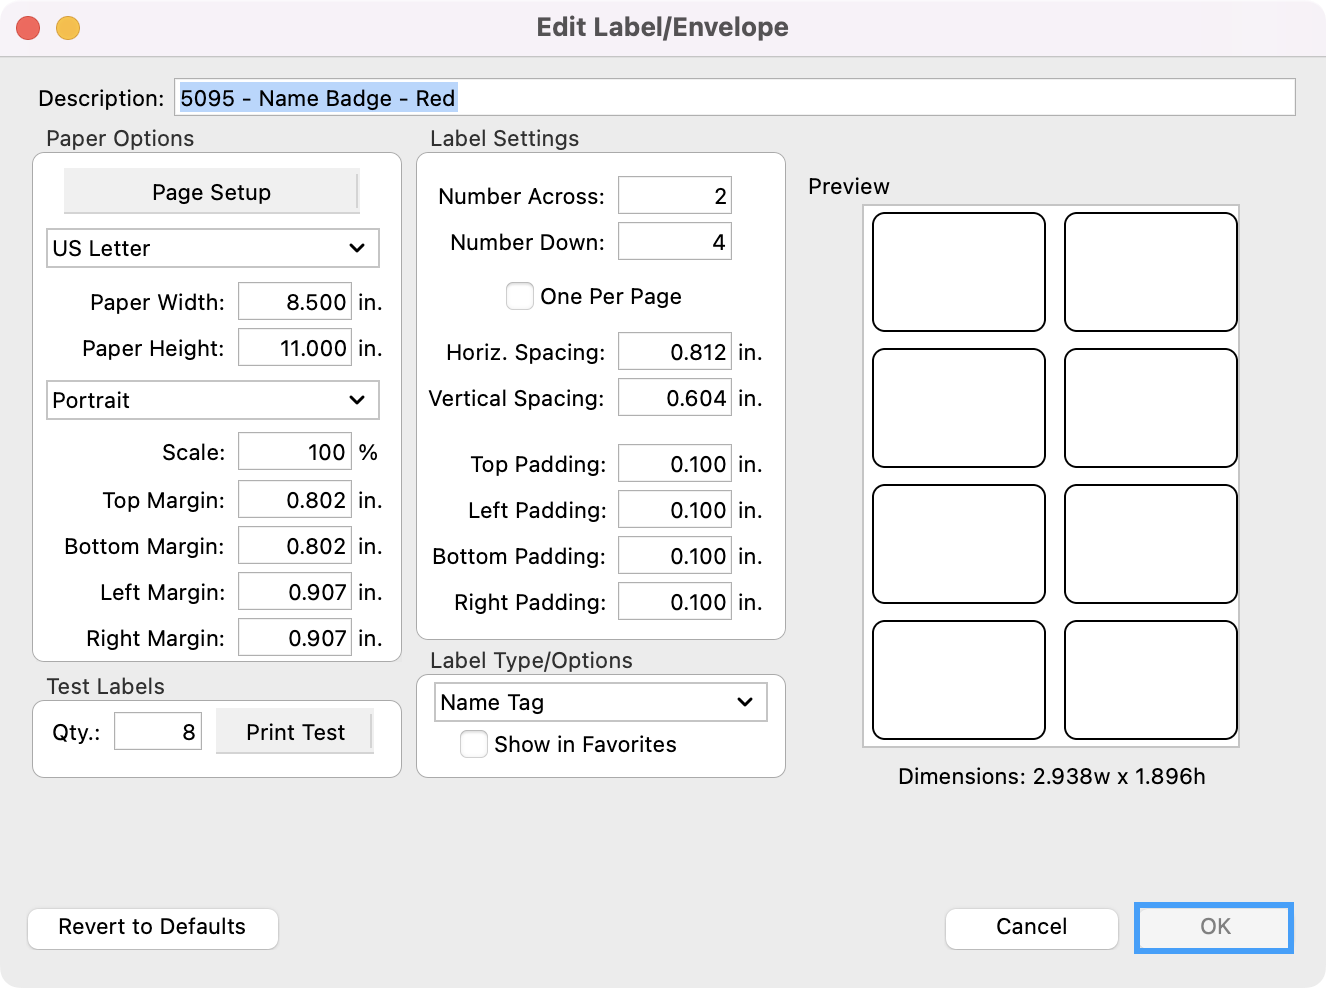The width and height of the screenshot is (1326, 988).
Task: Open the US Letter paper size dropdown
Action: tap(212, 248)
